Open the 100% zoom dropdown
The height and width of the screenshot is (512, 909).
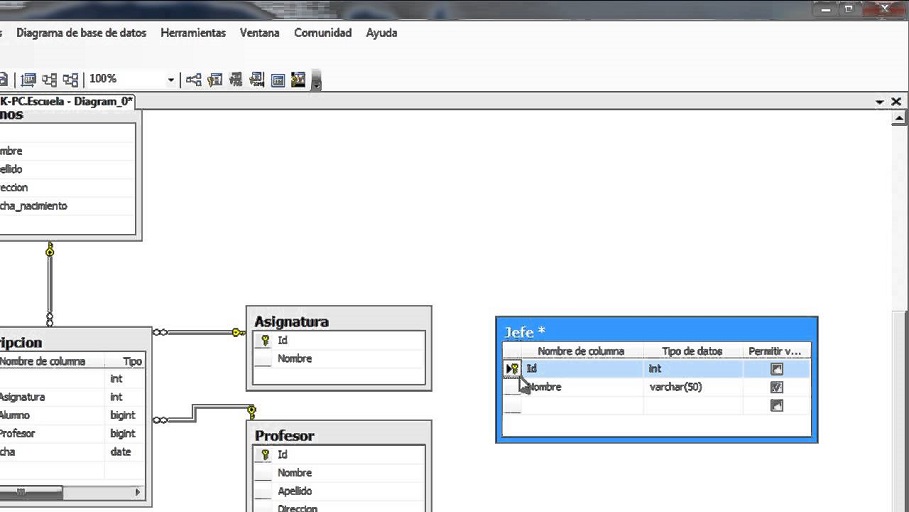[x=171, y=80]
